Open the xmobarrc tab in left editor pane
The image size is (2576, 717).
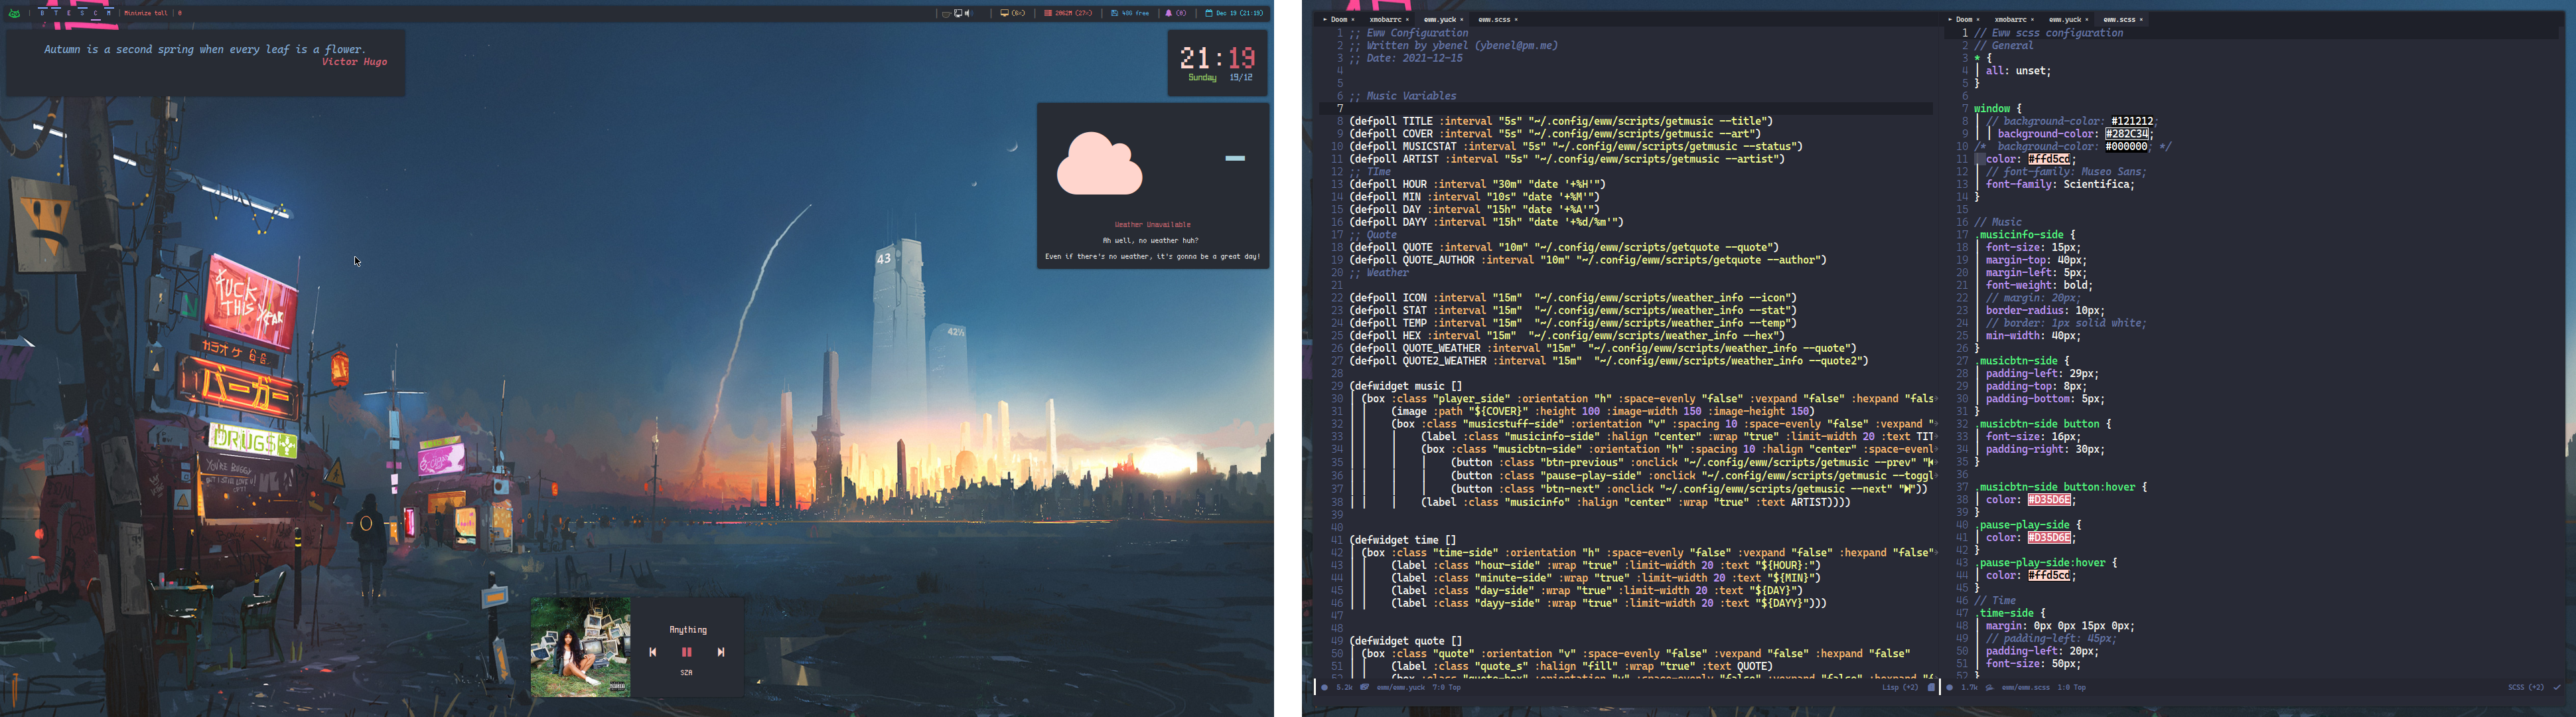coord(1386,20)
